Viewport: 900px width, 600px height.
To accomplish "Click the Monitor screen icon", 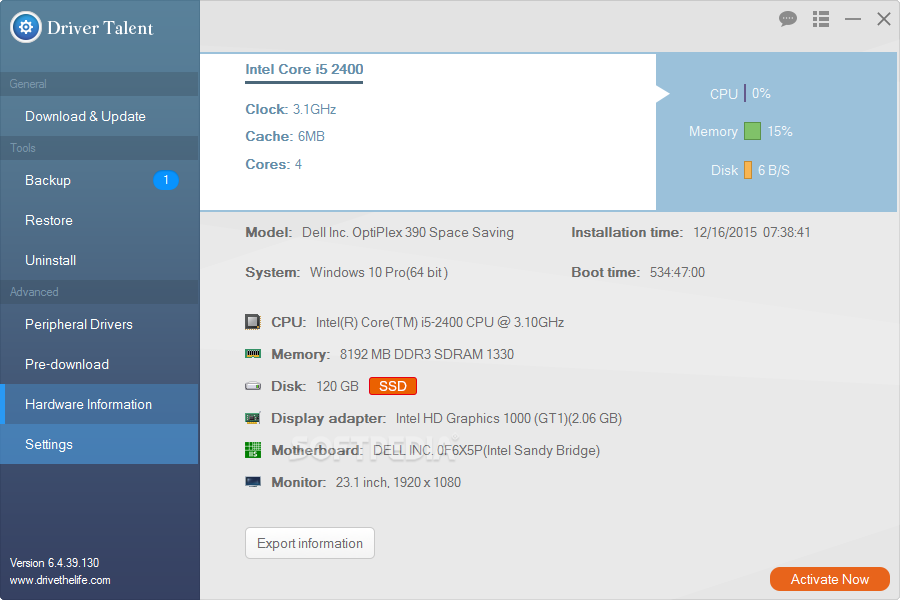I will [253, 482].
